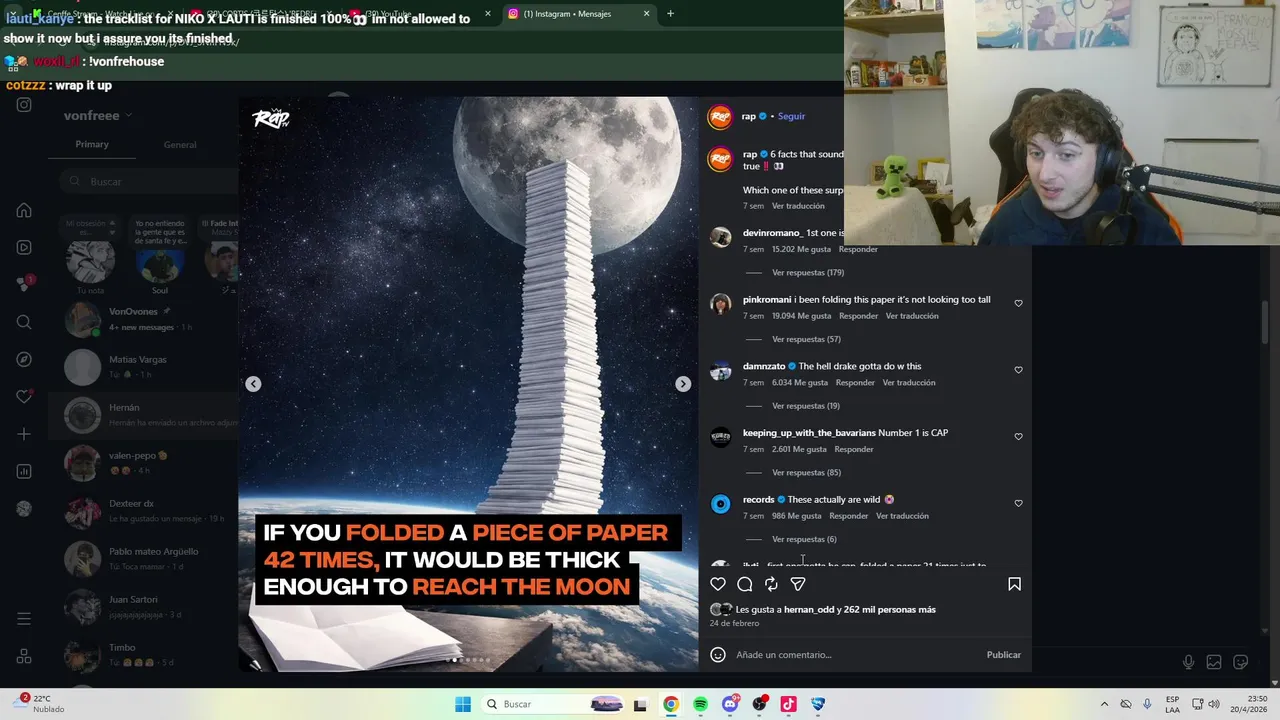This screenshot has width=1280, height=720.
Task: Switch to Primary messages tab
Action: (92, 144)
